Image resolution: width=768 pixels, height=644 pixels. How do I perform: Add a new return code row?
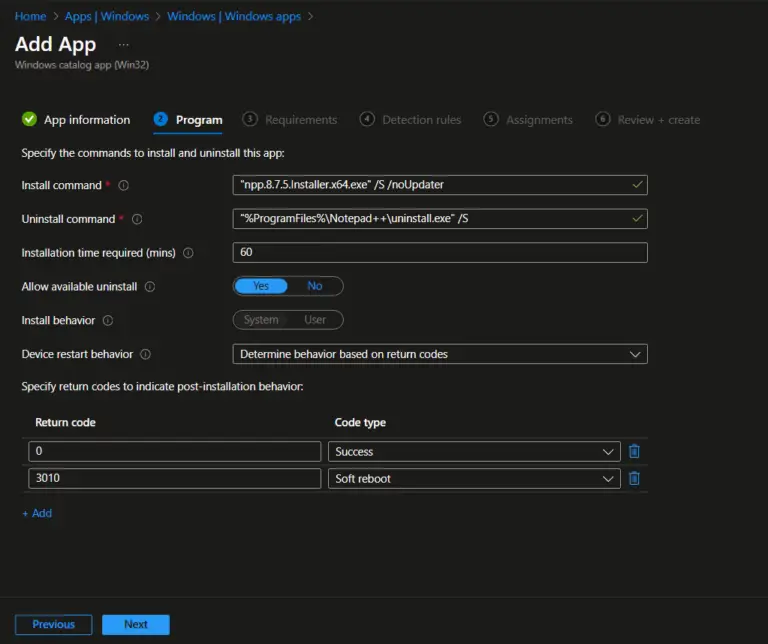point(37,513)
